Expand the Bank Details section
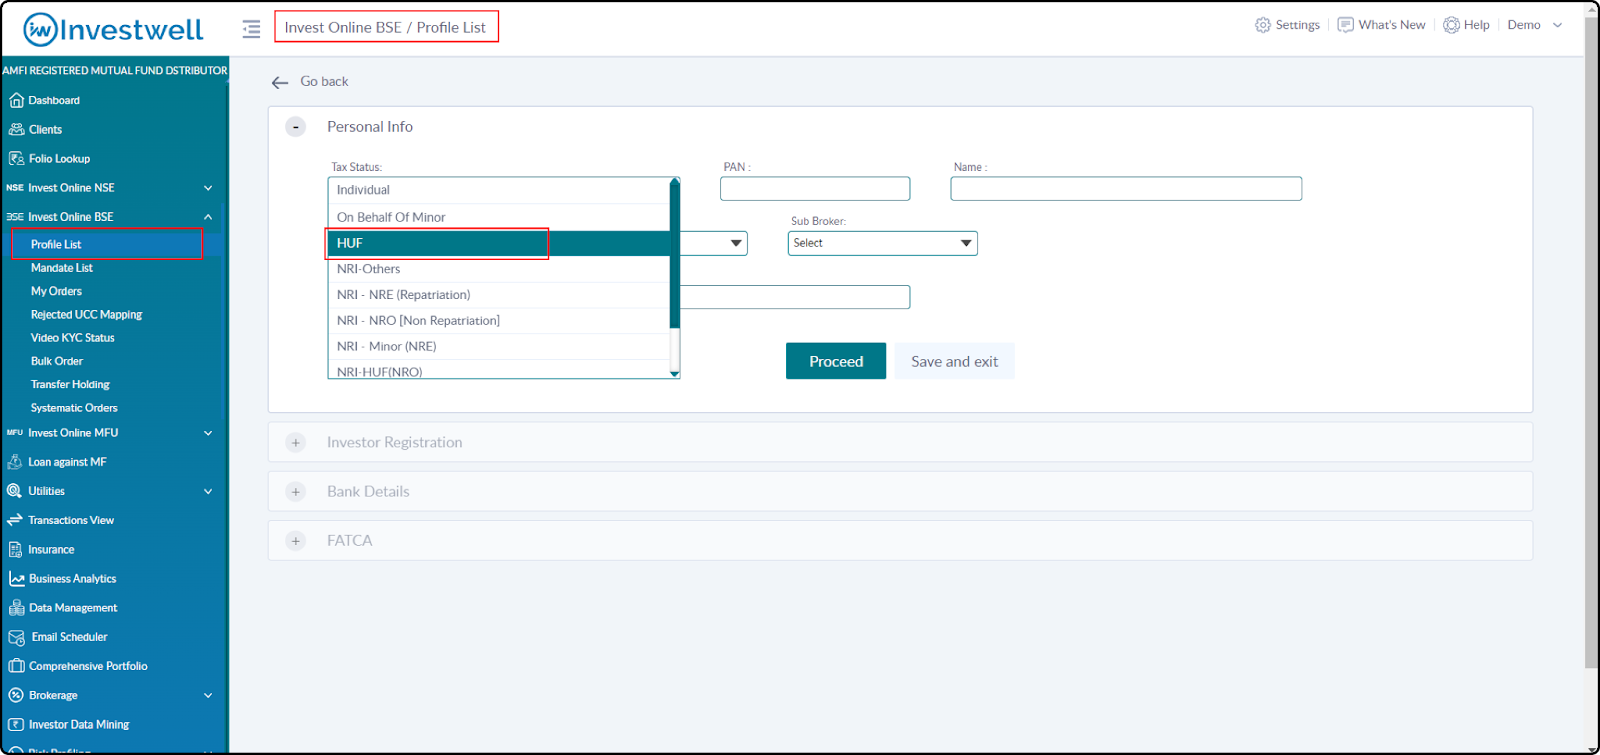This screenshot has height=755, width=1600. tap(295, 491)
